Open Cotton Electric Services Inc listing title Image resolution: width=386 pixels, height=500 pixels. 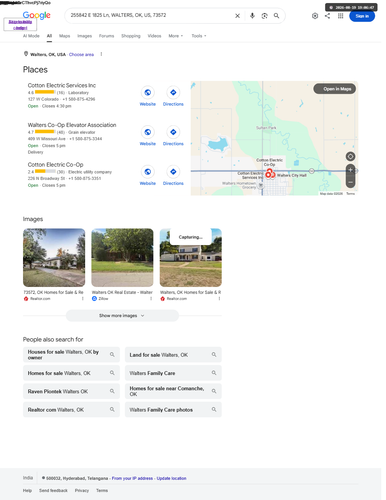pyautogui.click(x=62, y=85)
